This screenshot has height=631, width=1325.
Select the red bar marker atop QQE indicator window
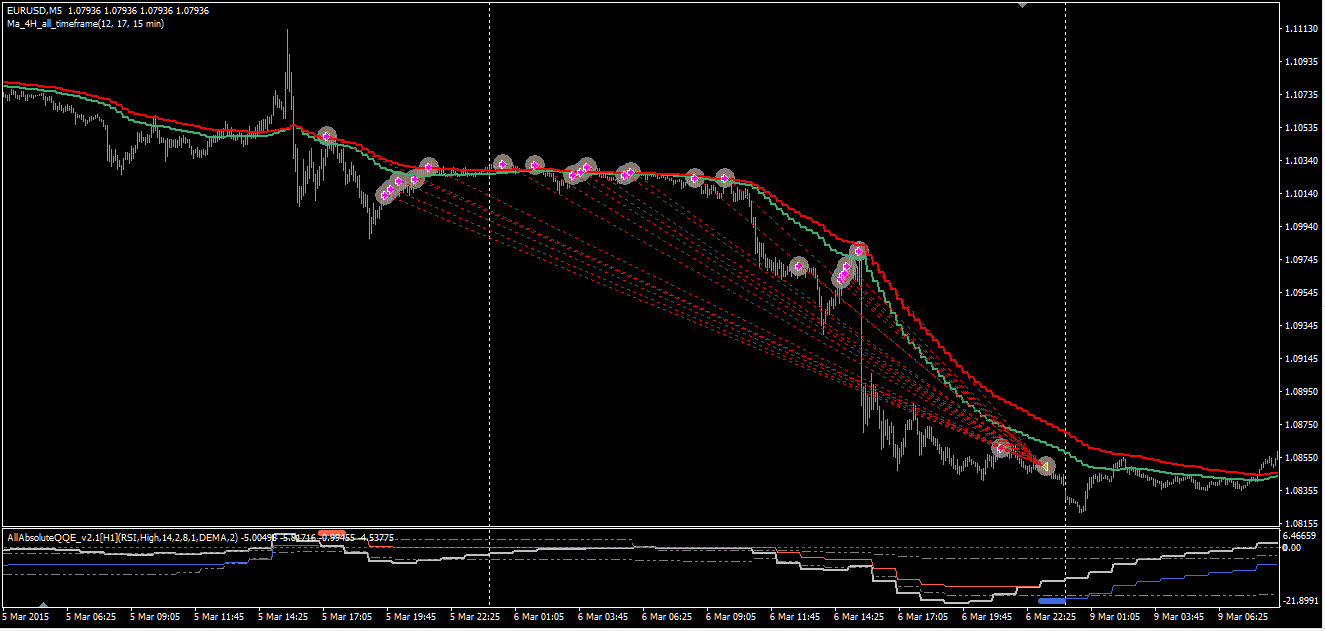click(x=332, y=533)
